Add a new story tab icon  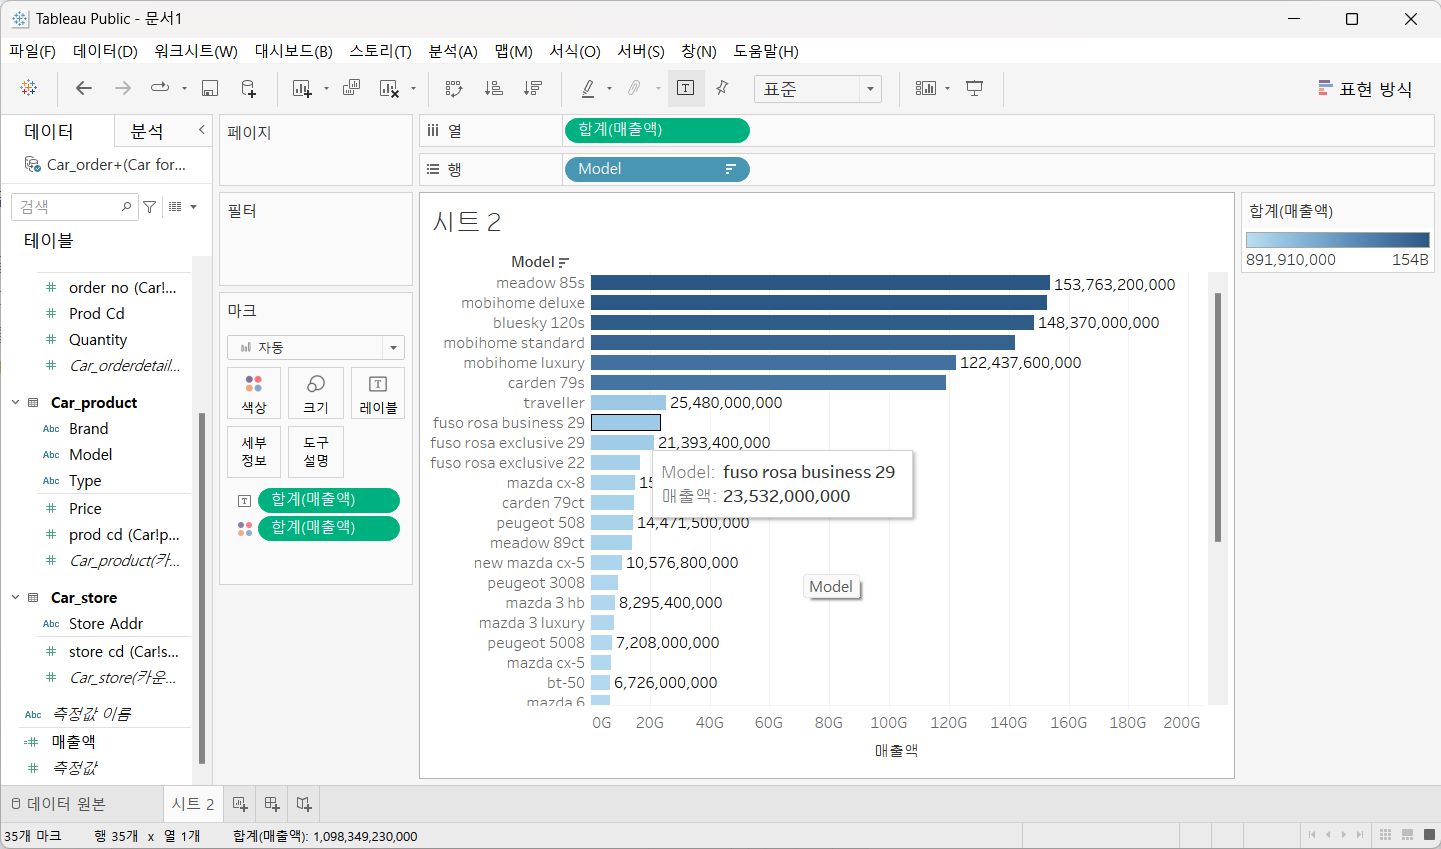tap(304, 804)
